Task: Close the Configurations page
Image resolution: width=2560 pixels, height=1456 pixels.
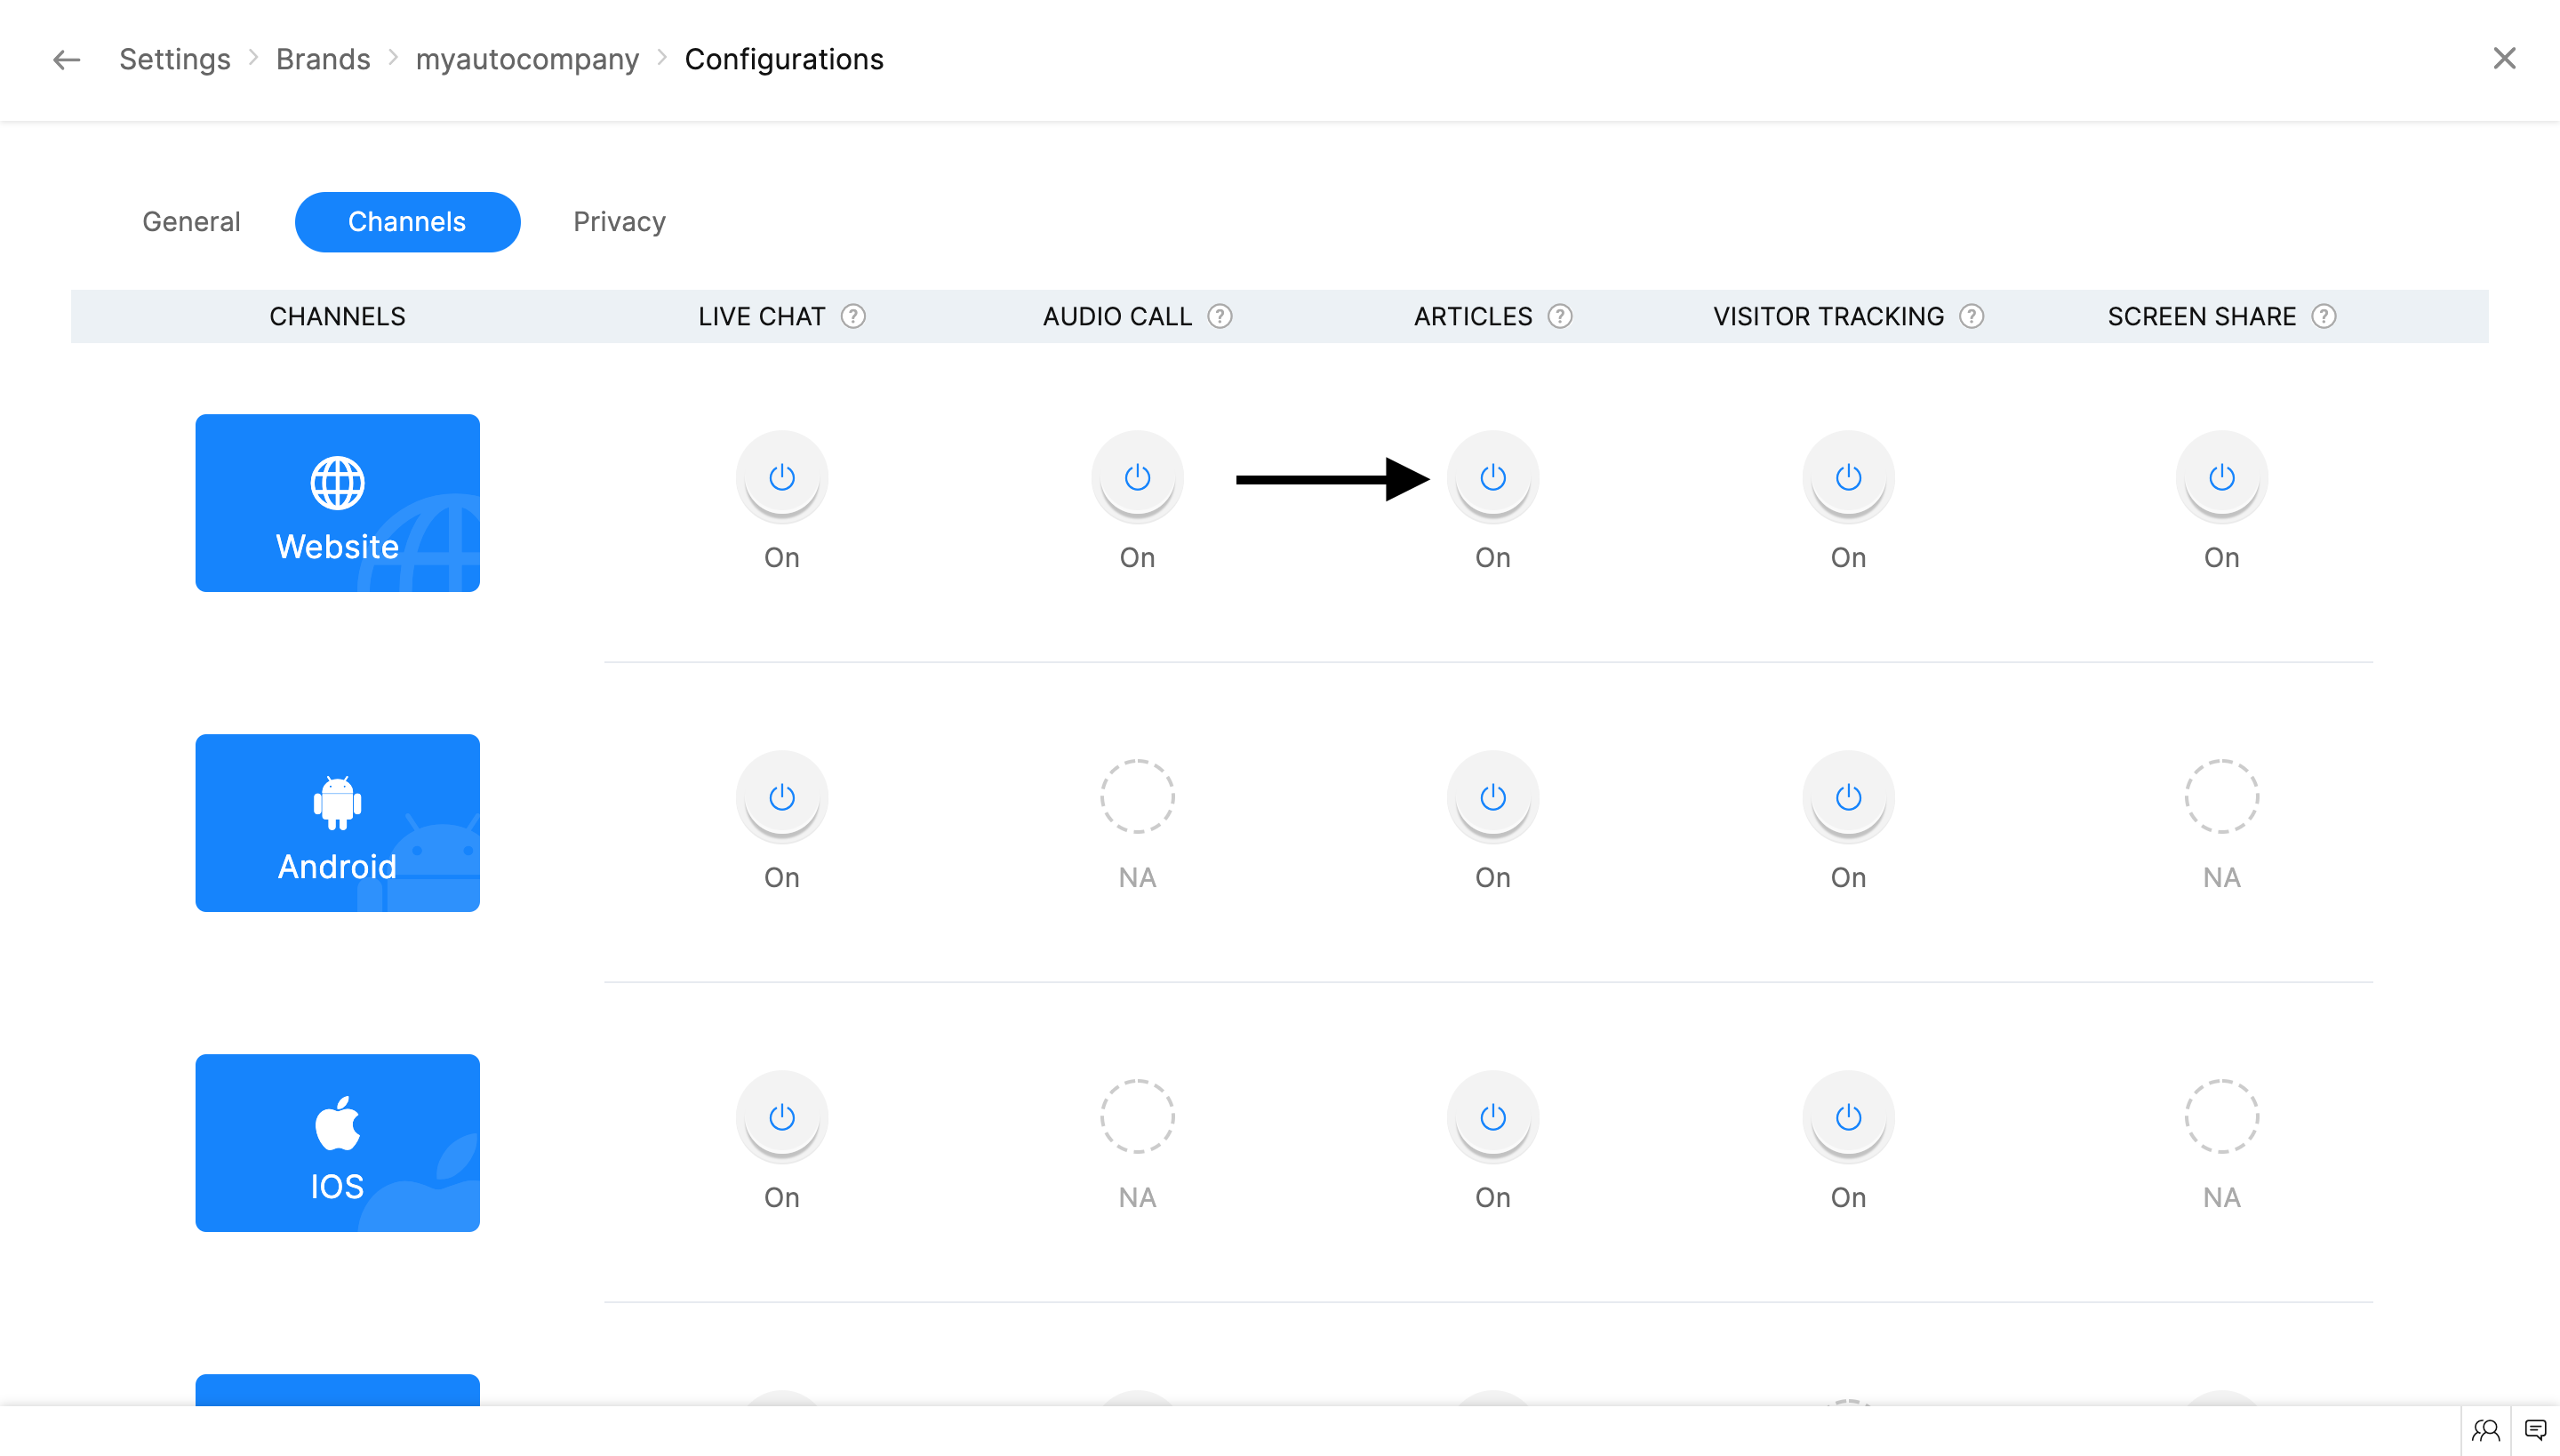Action: 2504,58
